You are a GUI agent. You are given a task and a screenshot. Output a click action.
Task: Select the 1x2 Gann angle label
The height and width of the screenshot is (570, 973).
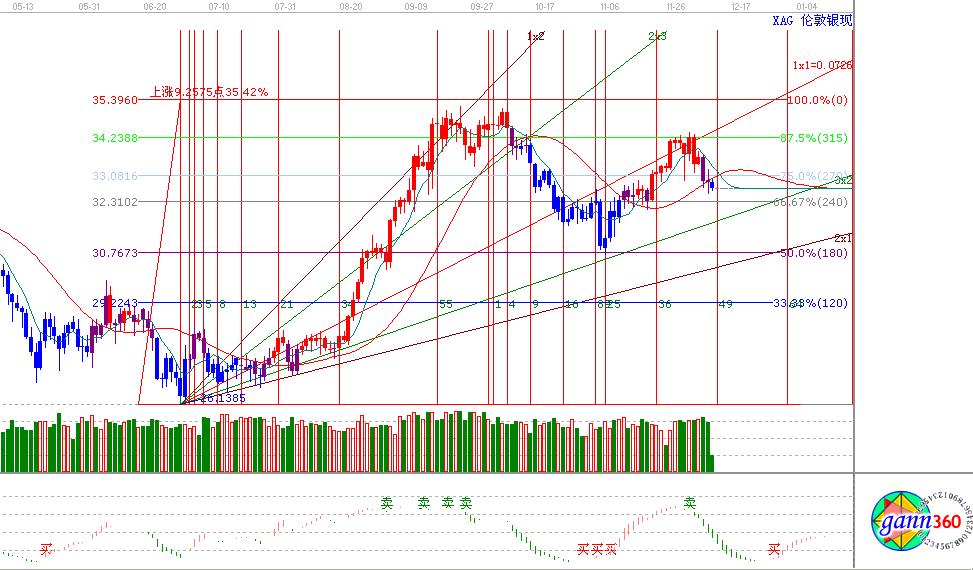click(x=536, y=36)
